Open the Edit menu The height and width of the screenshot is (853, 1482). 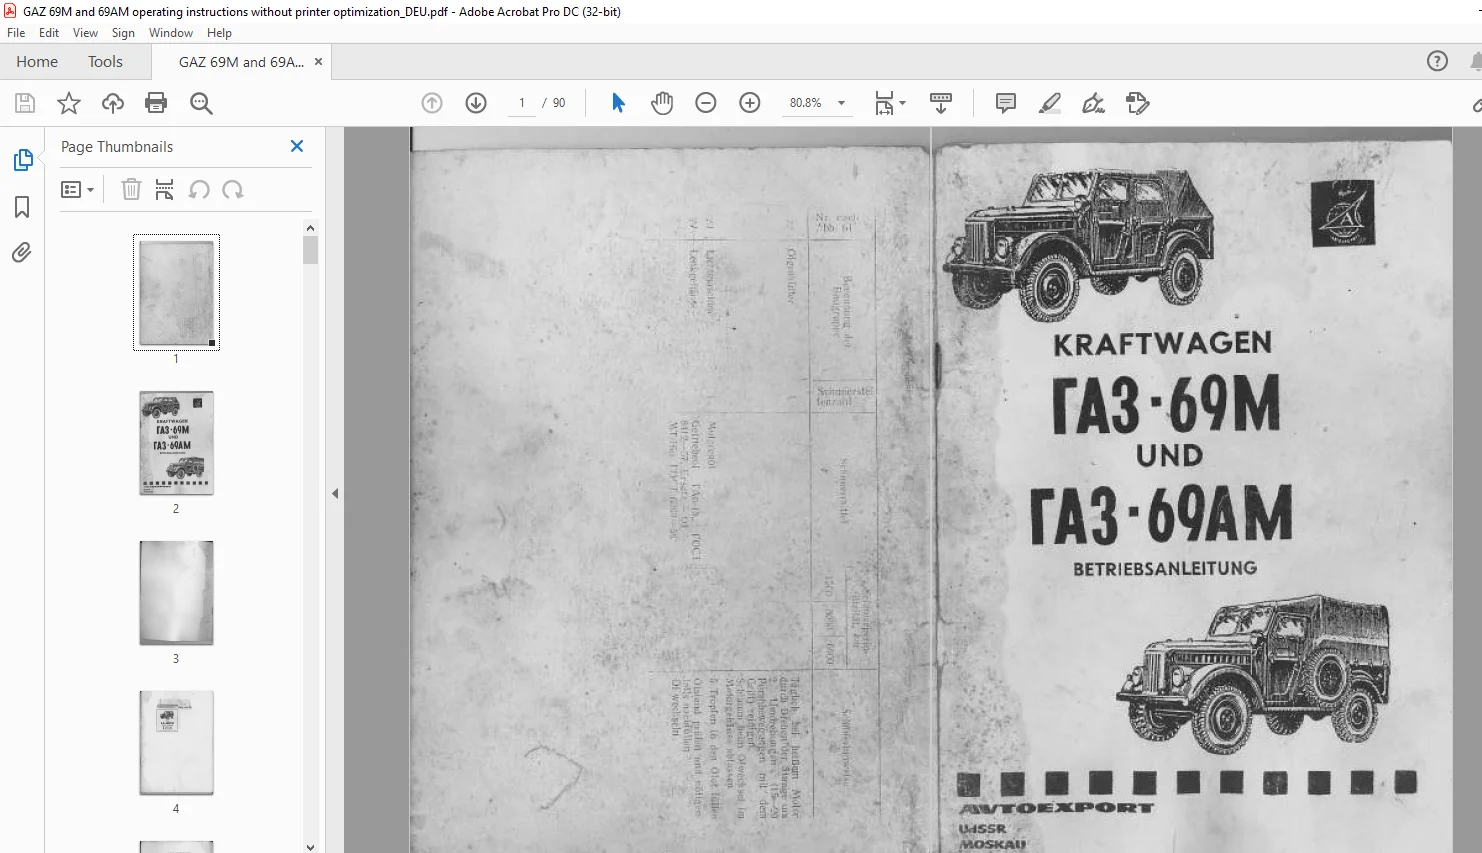[x=49, y=33]
